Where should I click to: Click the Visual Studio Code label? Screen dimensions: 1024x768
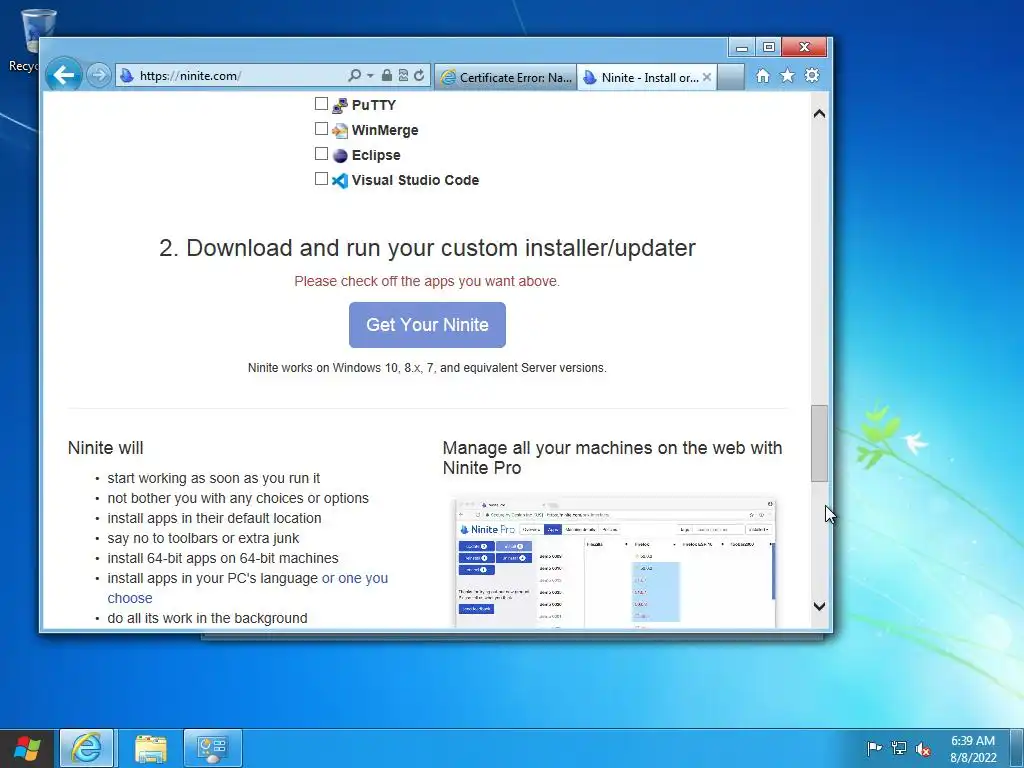[x=415, y=180]
